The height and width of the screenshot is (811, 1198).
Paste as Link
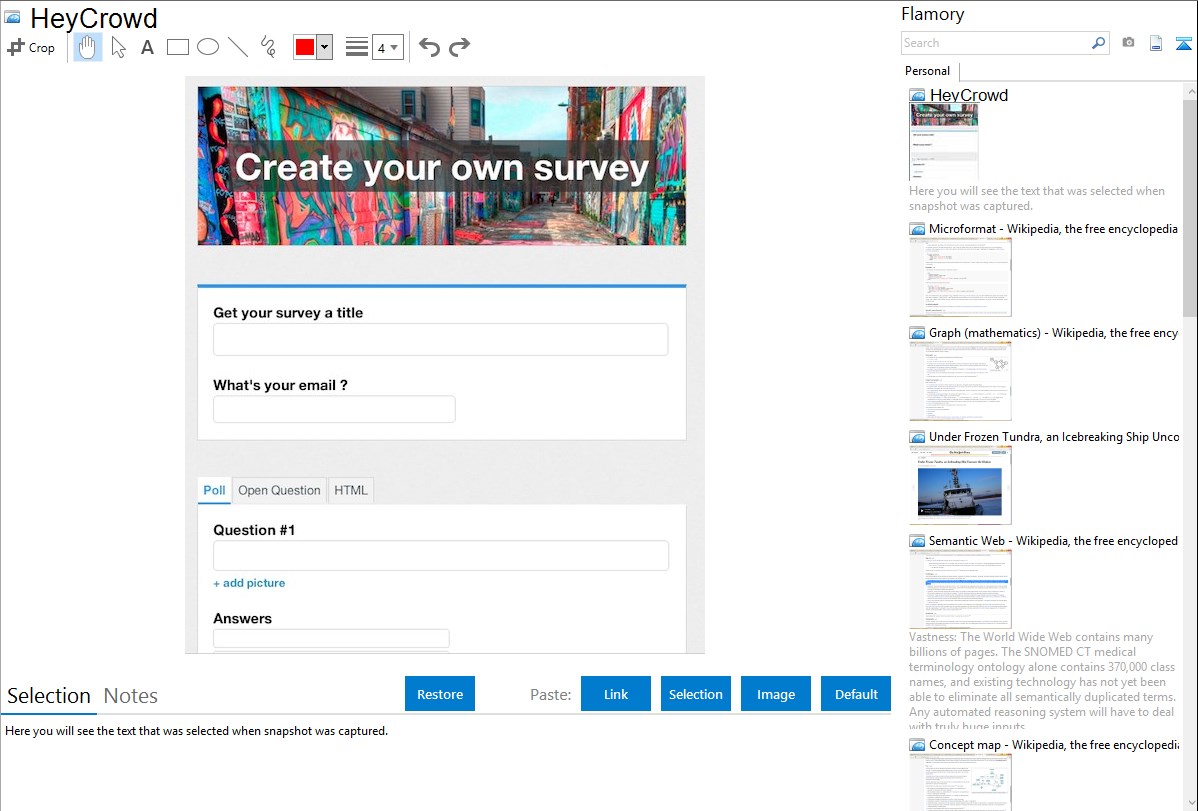coord(616,694)
